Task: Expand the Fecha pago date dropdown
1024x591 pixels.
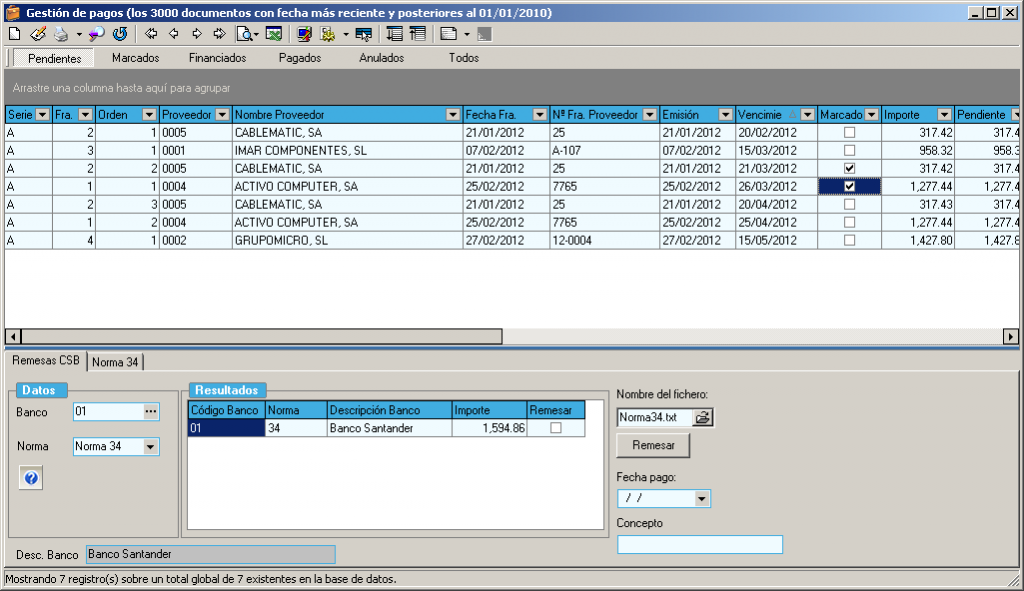Action: coord(702,498)
